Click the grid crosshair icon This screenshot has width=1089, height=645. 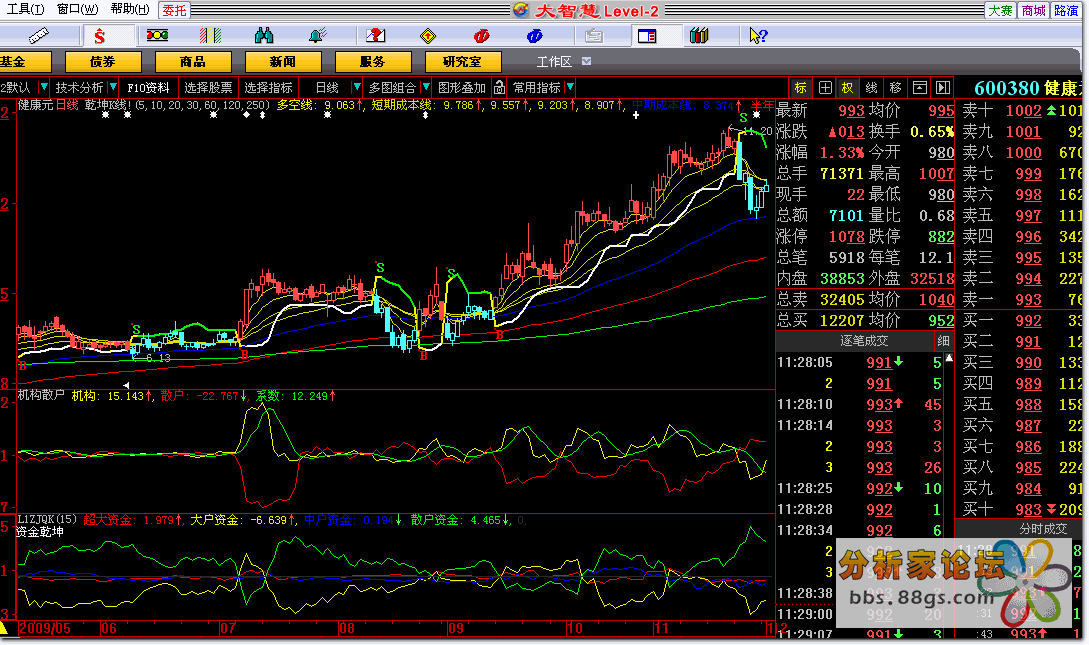click(x=825, y=87)
